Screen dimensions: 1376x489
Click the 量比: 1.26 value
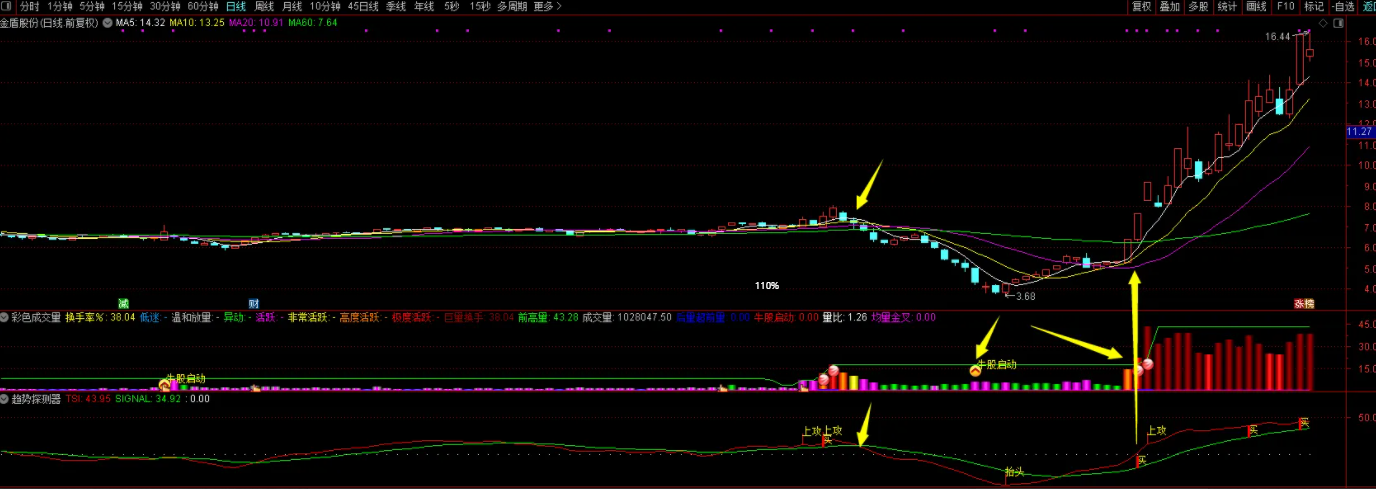(845, 317)
